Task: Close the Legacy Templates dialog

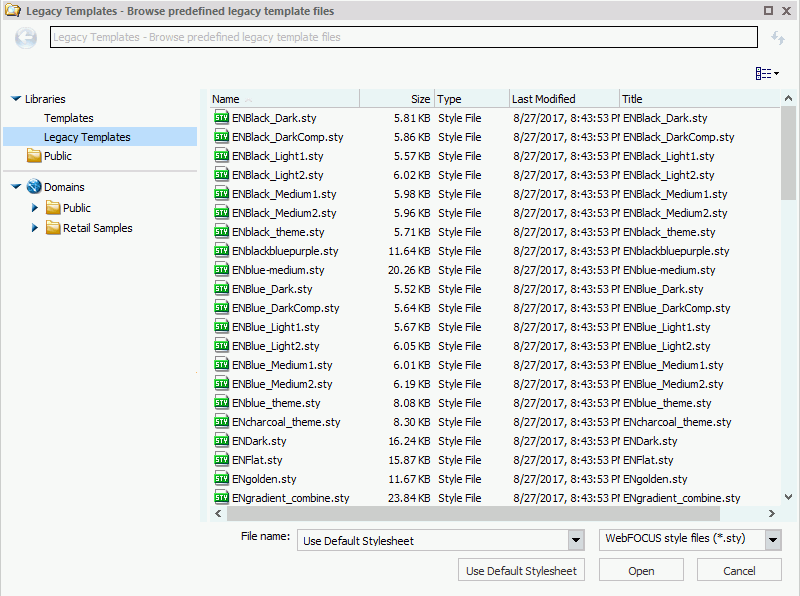Action: 787,11
